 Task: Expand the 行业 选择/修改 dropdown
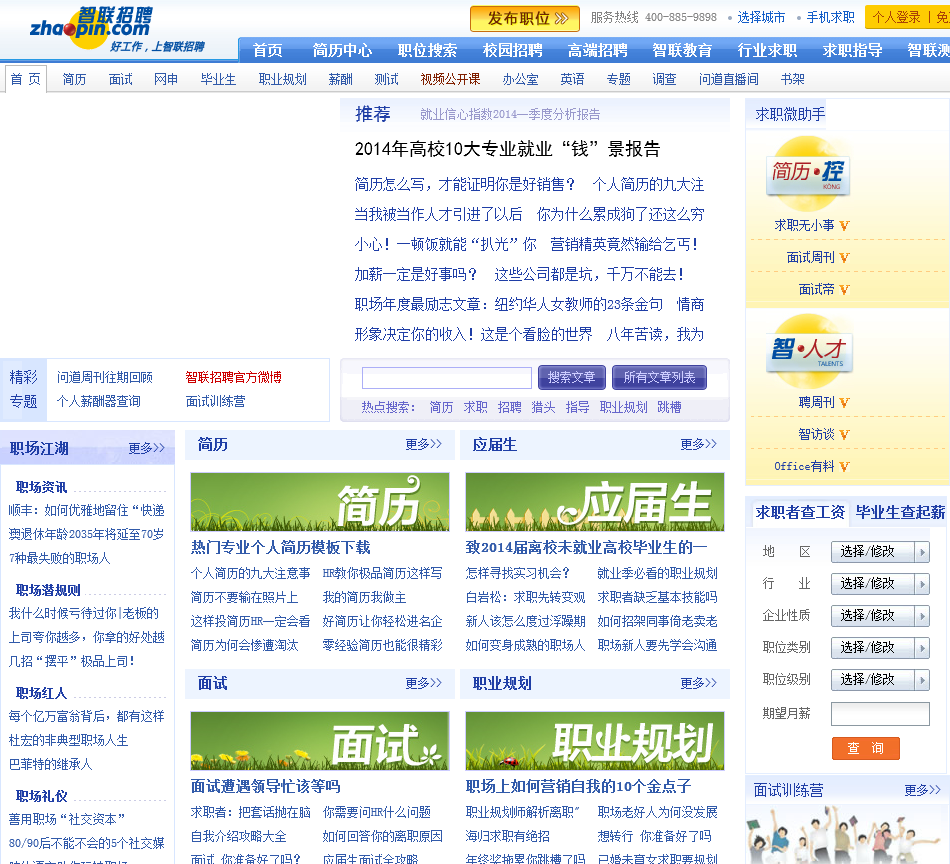coord(880,584)
